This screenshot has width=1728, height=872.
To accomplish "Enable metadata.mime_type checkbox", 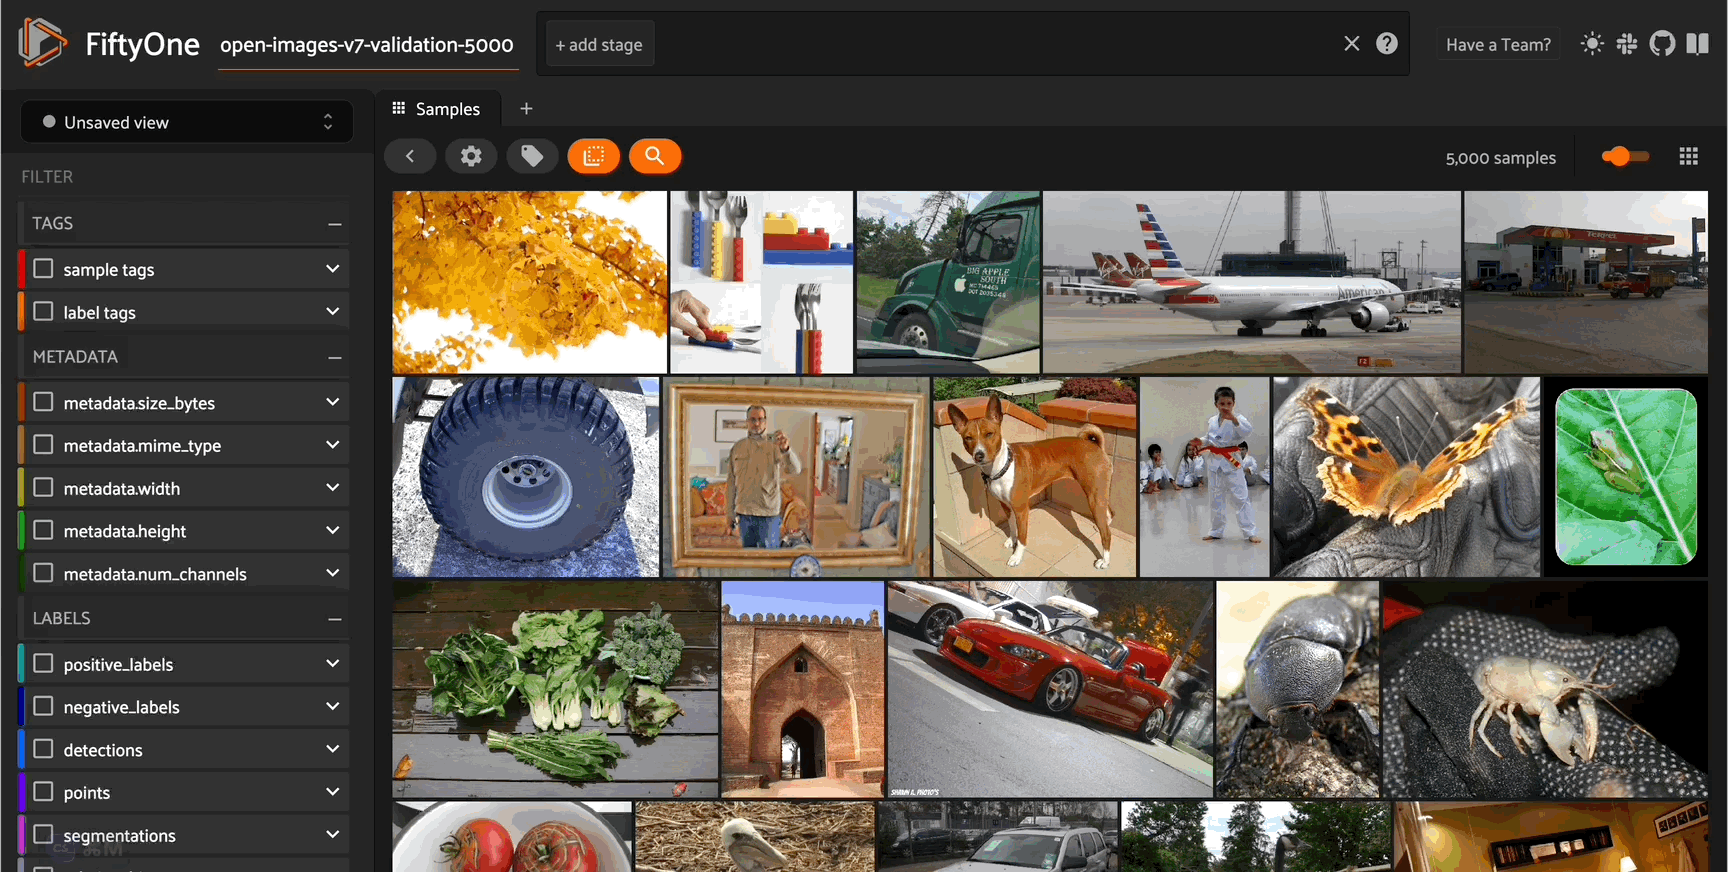I will click(x=43, y=445).
